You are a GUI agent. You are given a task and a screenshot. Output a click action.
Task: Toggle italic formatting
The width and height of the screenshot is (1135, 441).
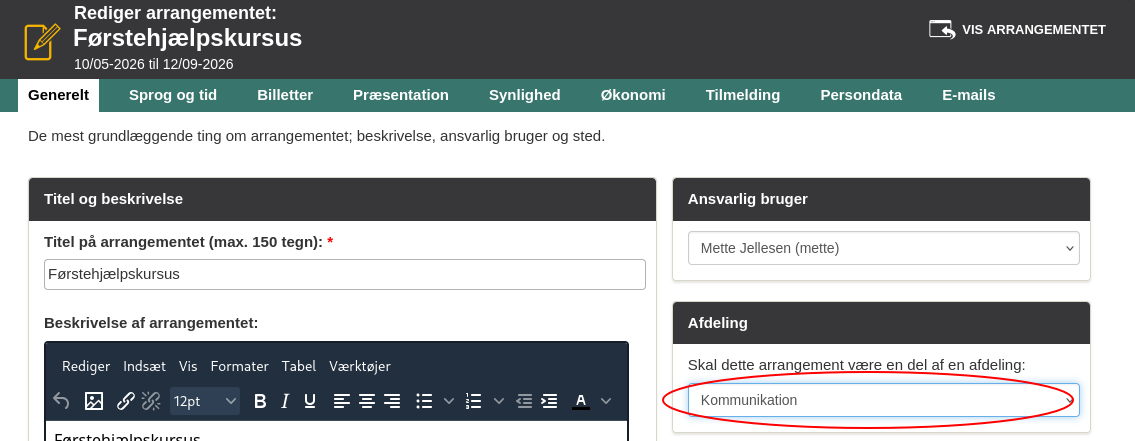point(285,401)
